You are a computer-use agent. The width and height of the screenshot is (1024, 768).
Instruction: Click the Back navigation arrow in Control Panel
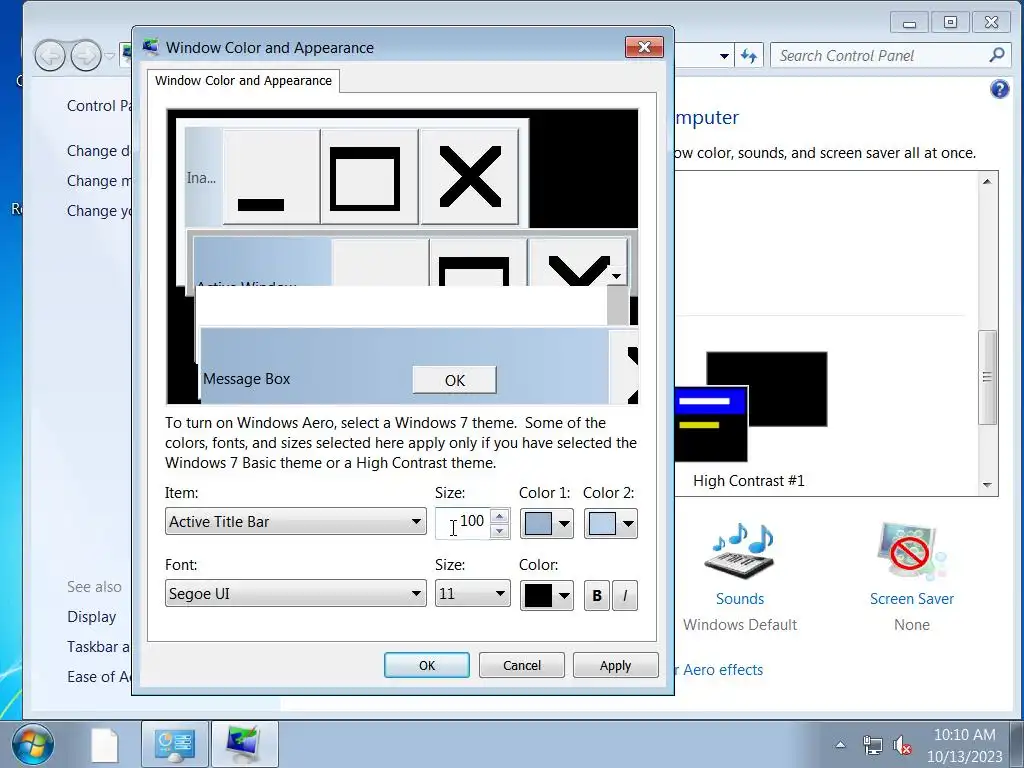(x=50, y=56)
